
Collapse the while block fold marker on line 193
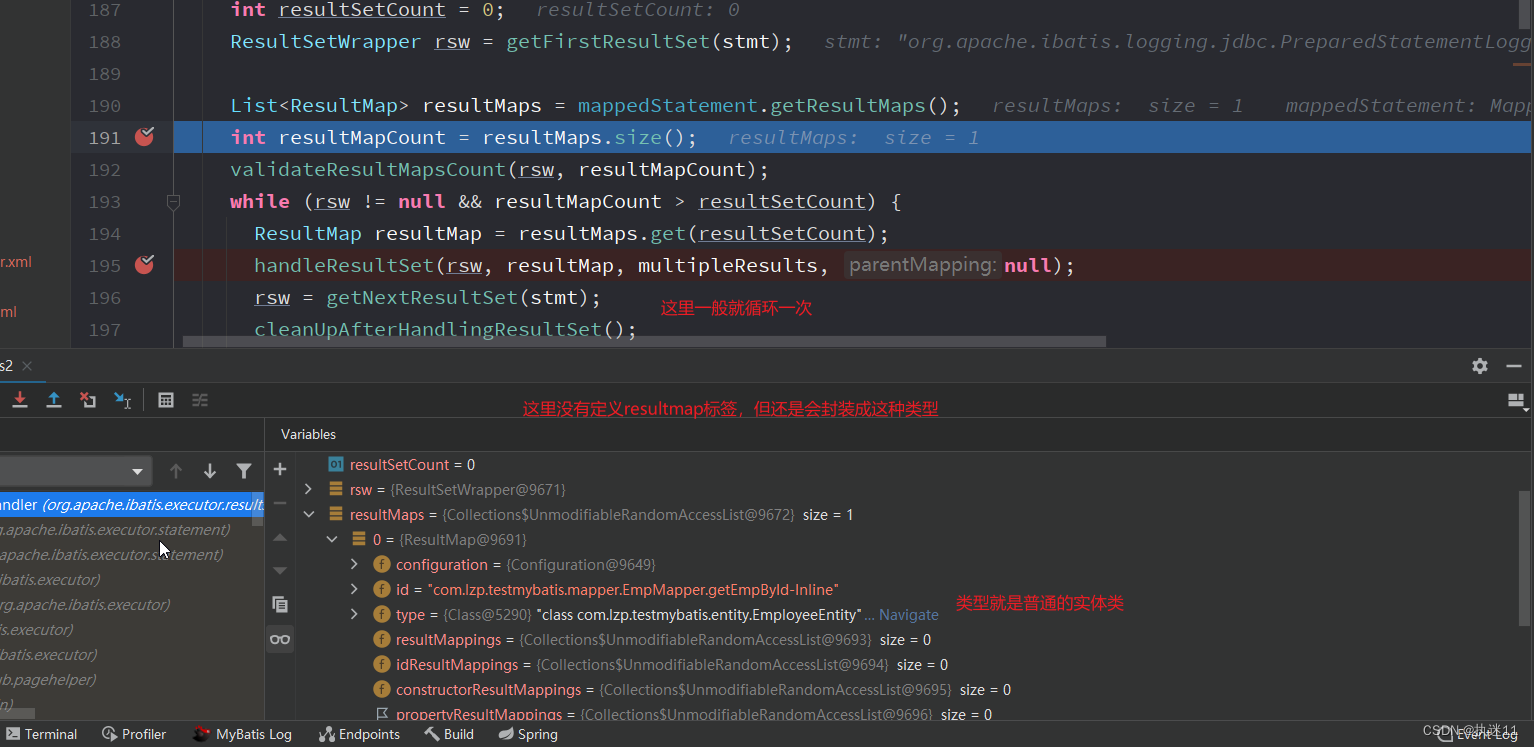coord(173,202)
